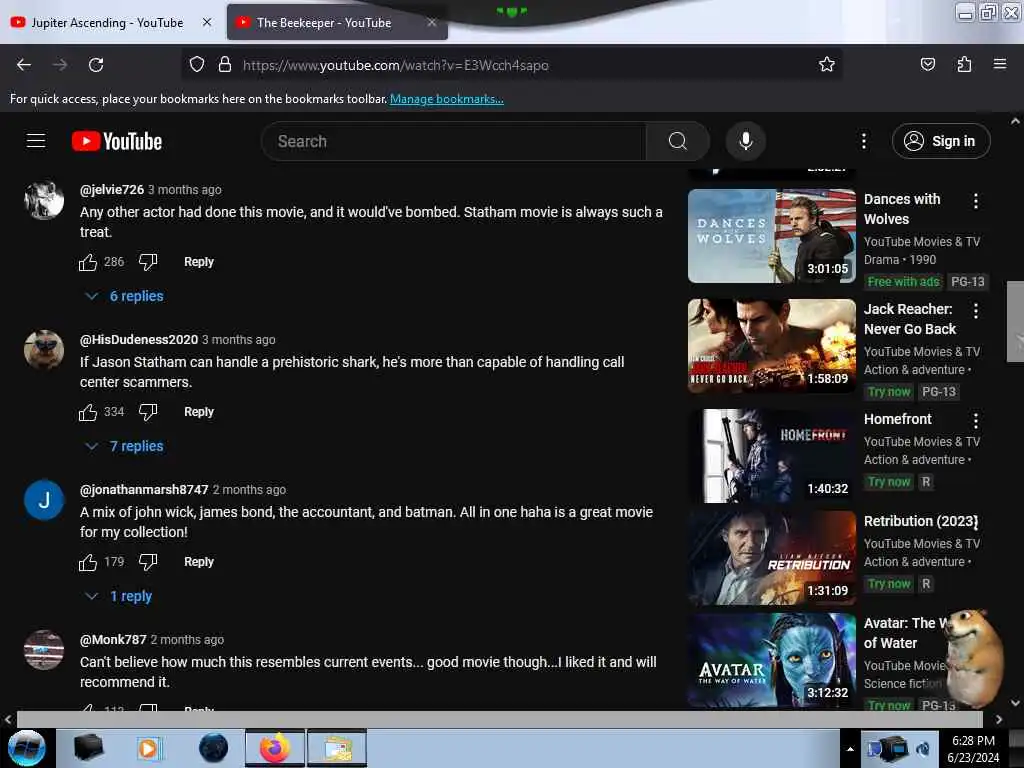Show tracking protection shield info
This screenshot has height=768, width=1024.
[197, 65]
